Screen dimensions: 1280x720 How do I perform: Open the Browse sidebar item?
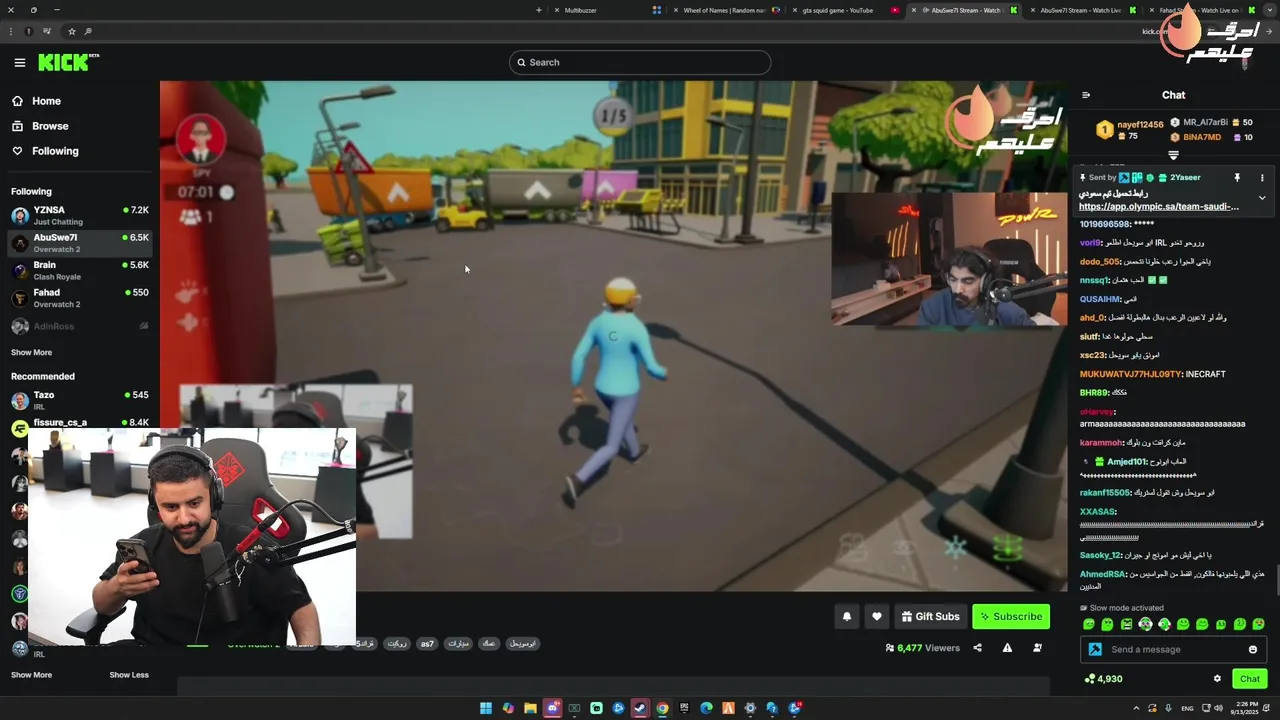click(50, 126)
